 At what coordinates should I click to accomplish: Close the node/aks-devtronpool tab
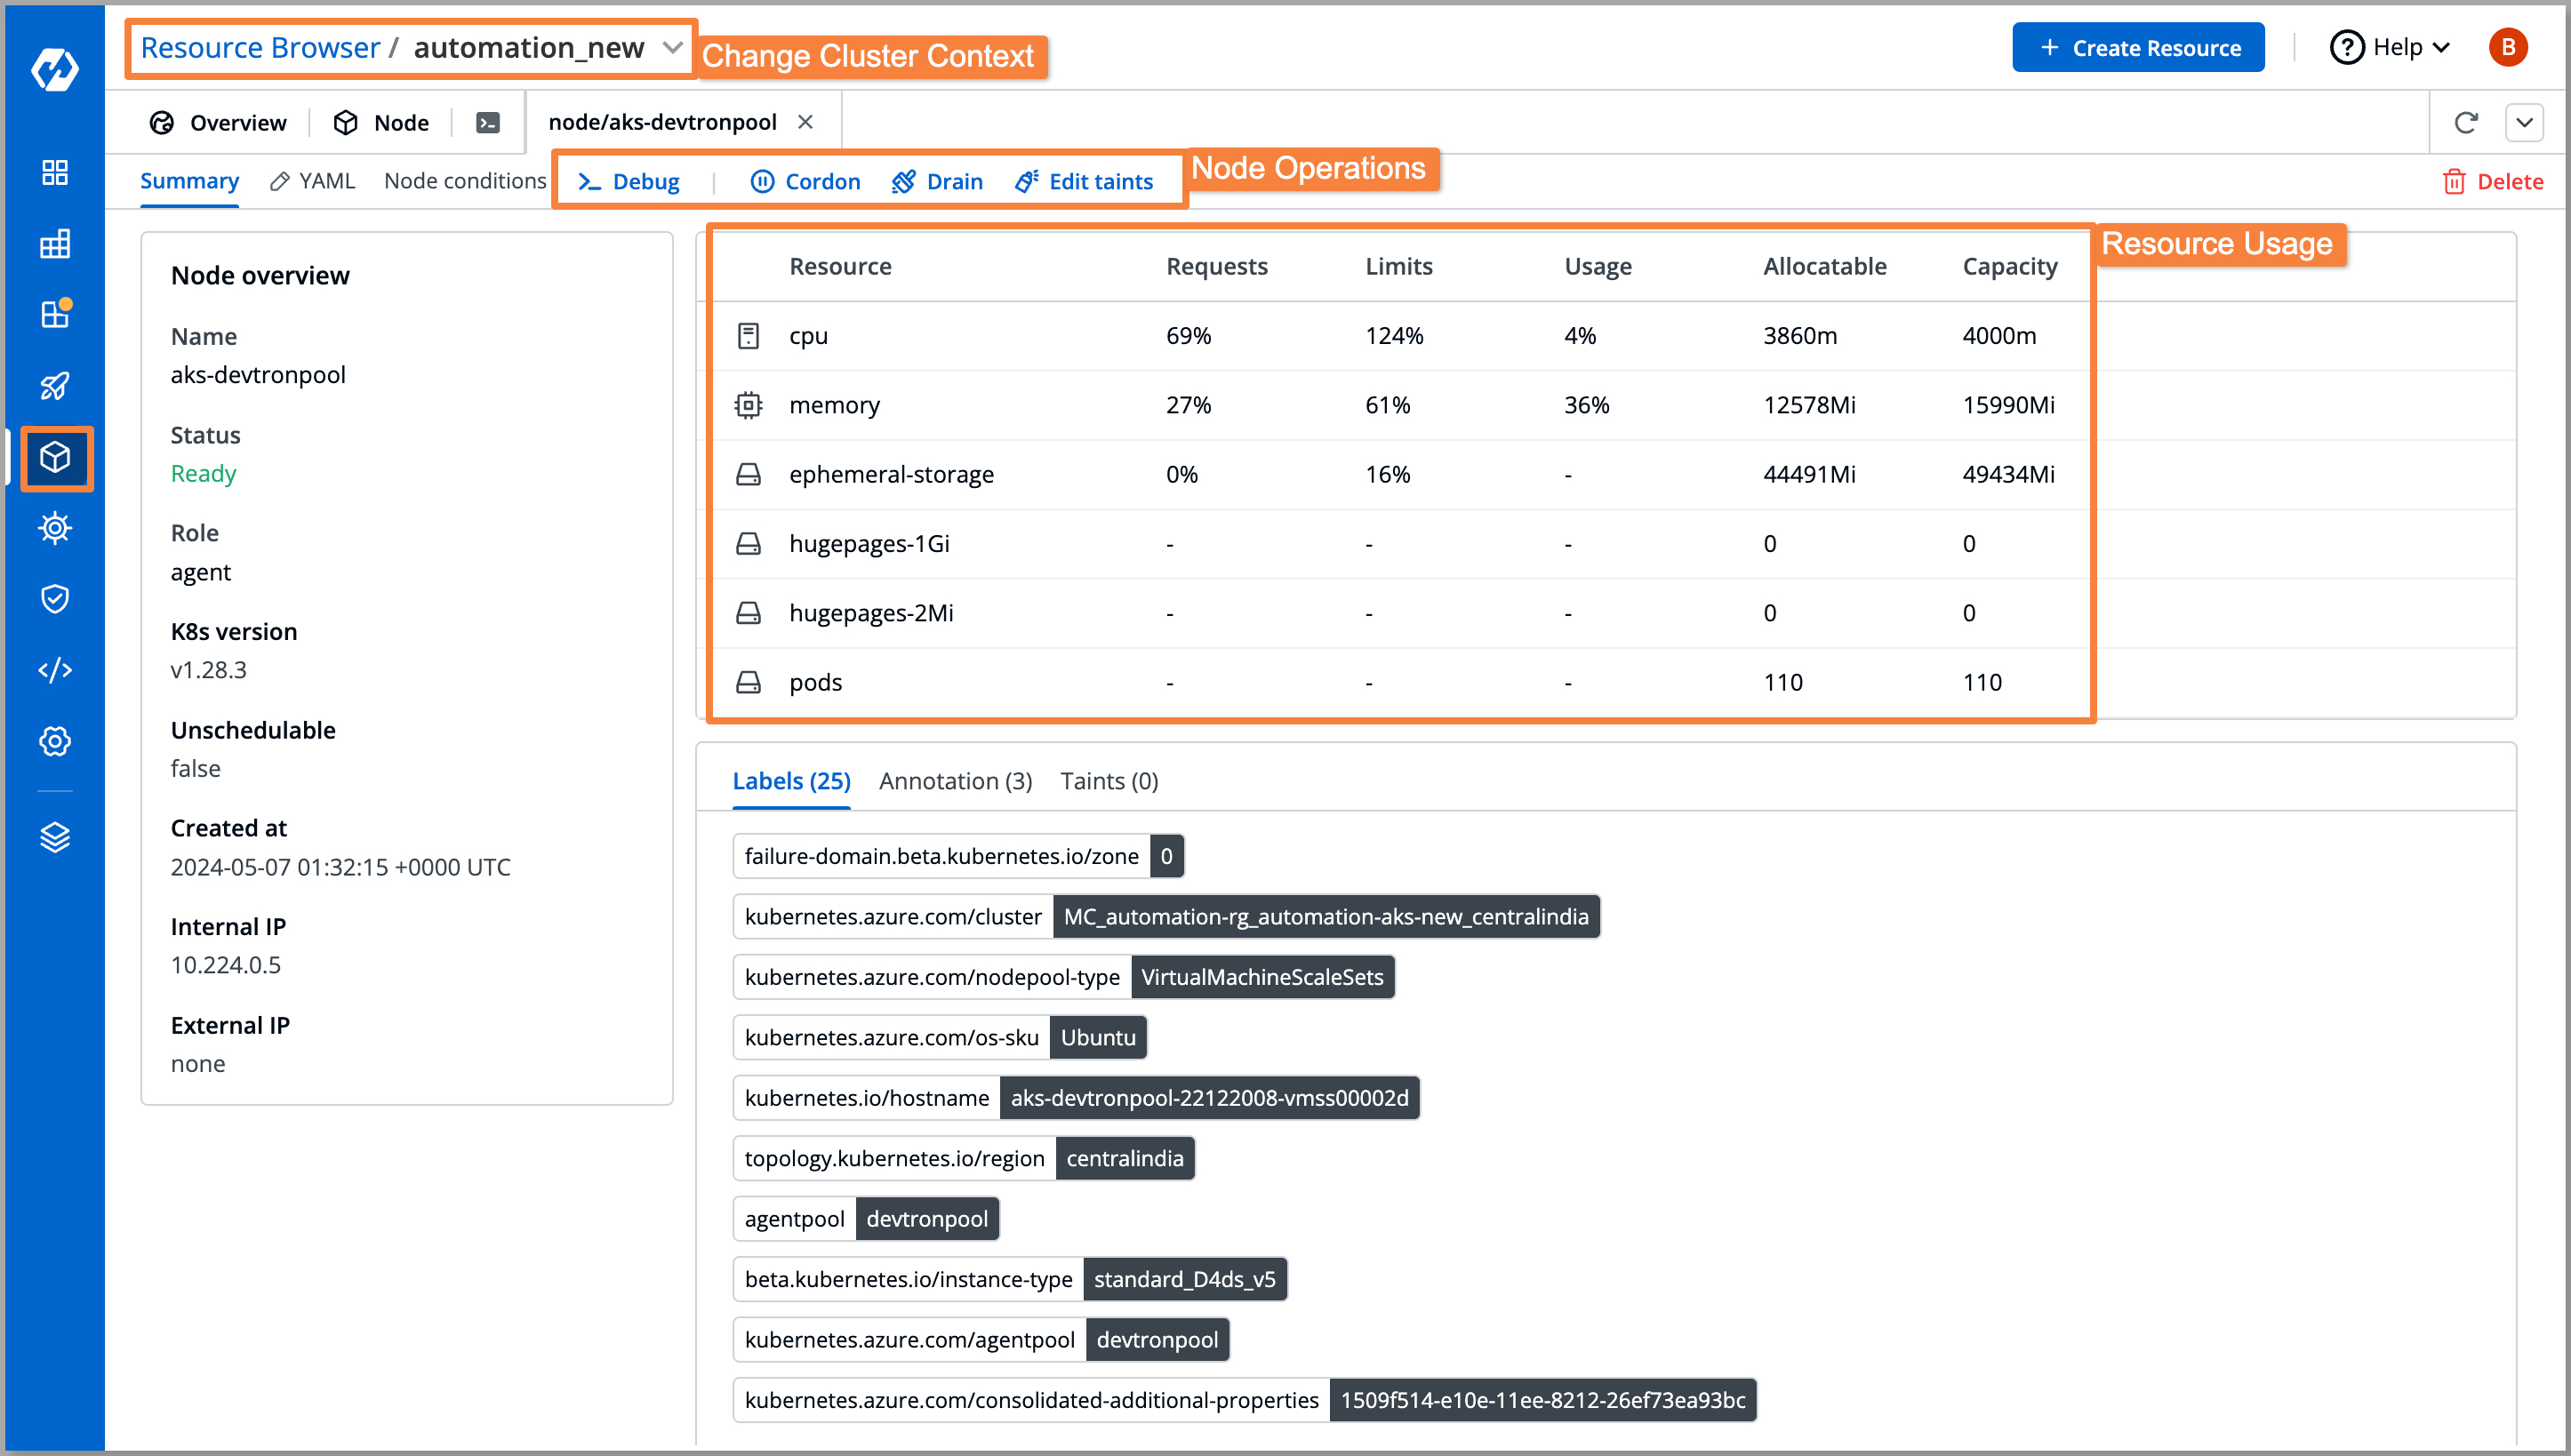click(806, 121)
